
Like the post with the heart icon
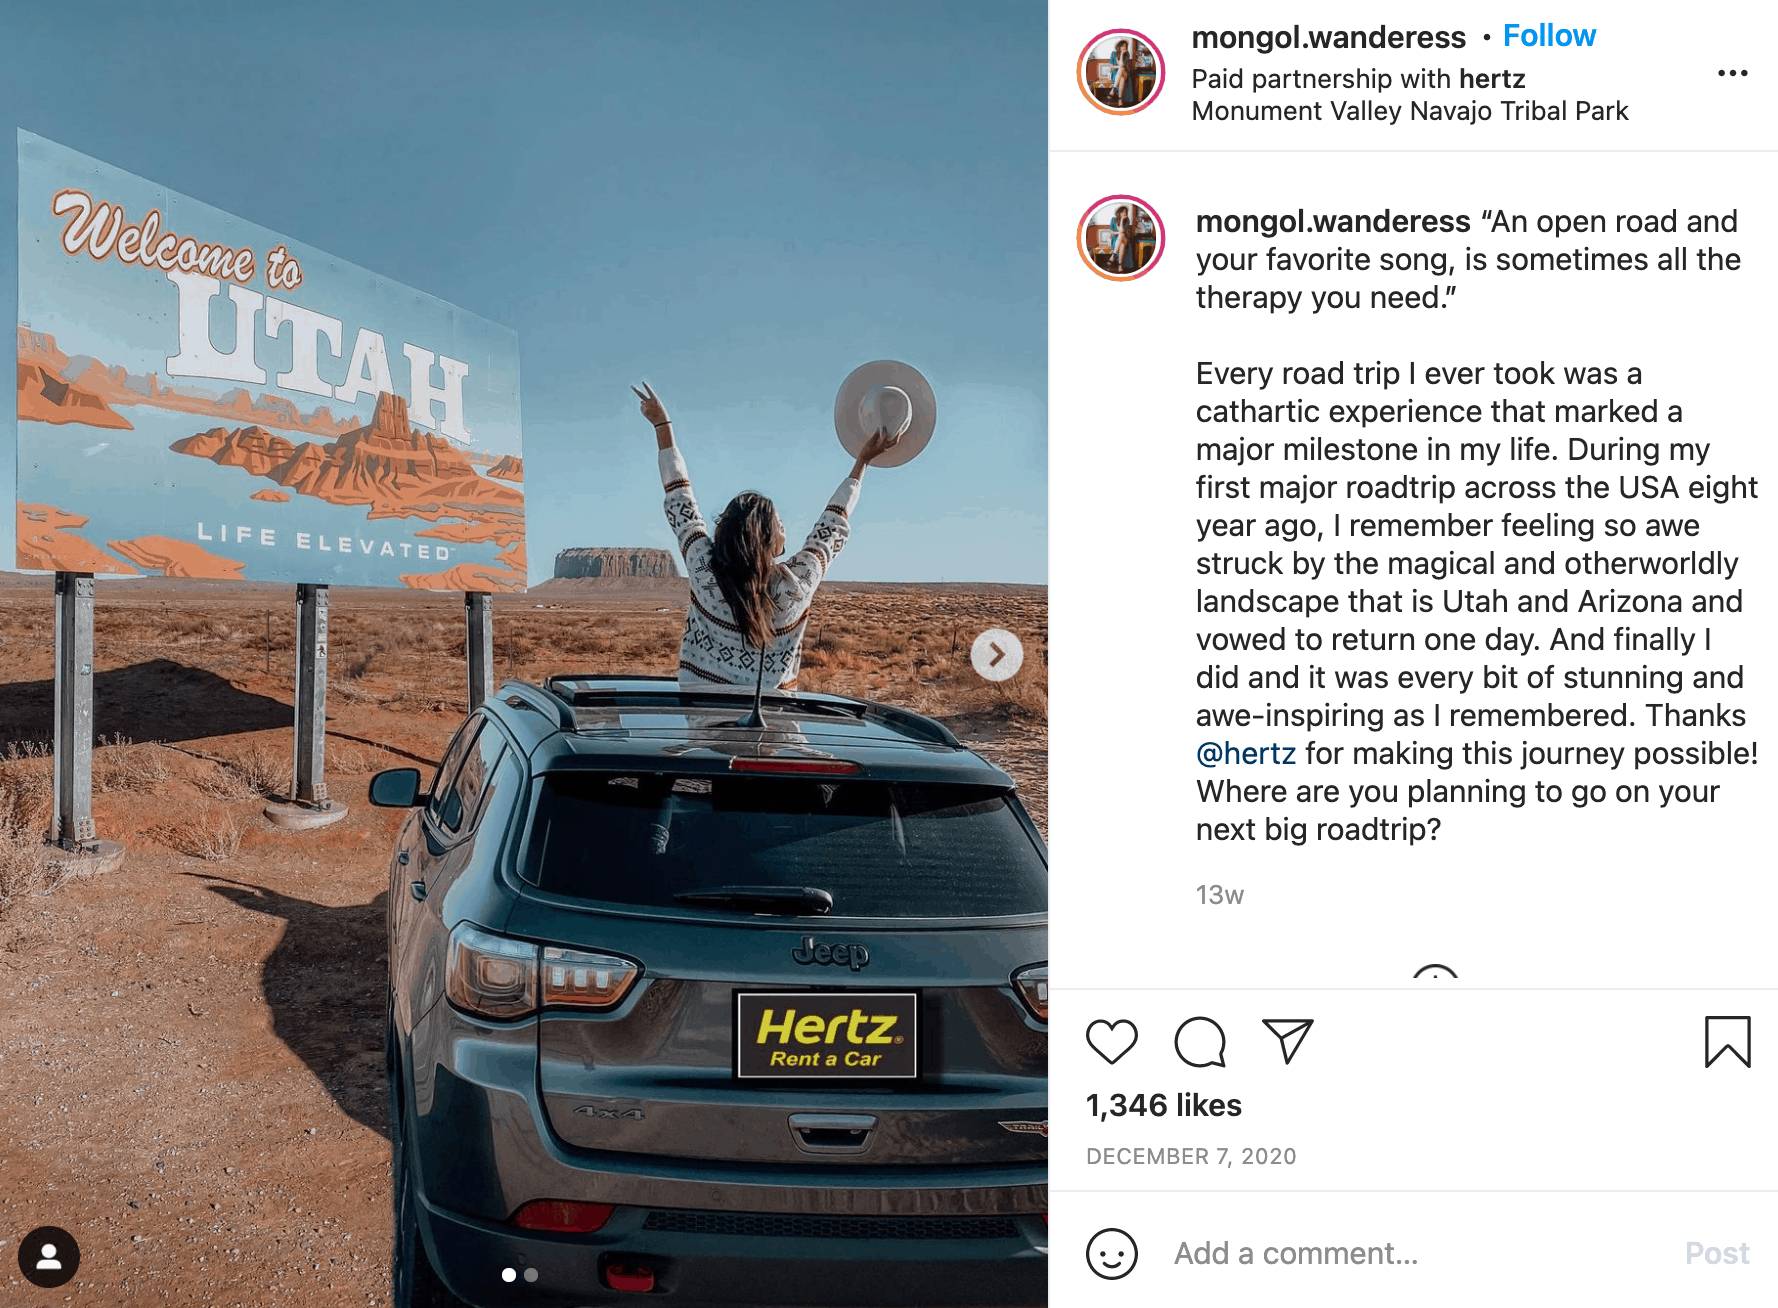coord(1111,1042)
